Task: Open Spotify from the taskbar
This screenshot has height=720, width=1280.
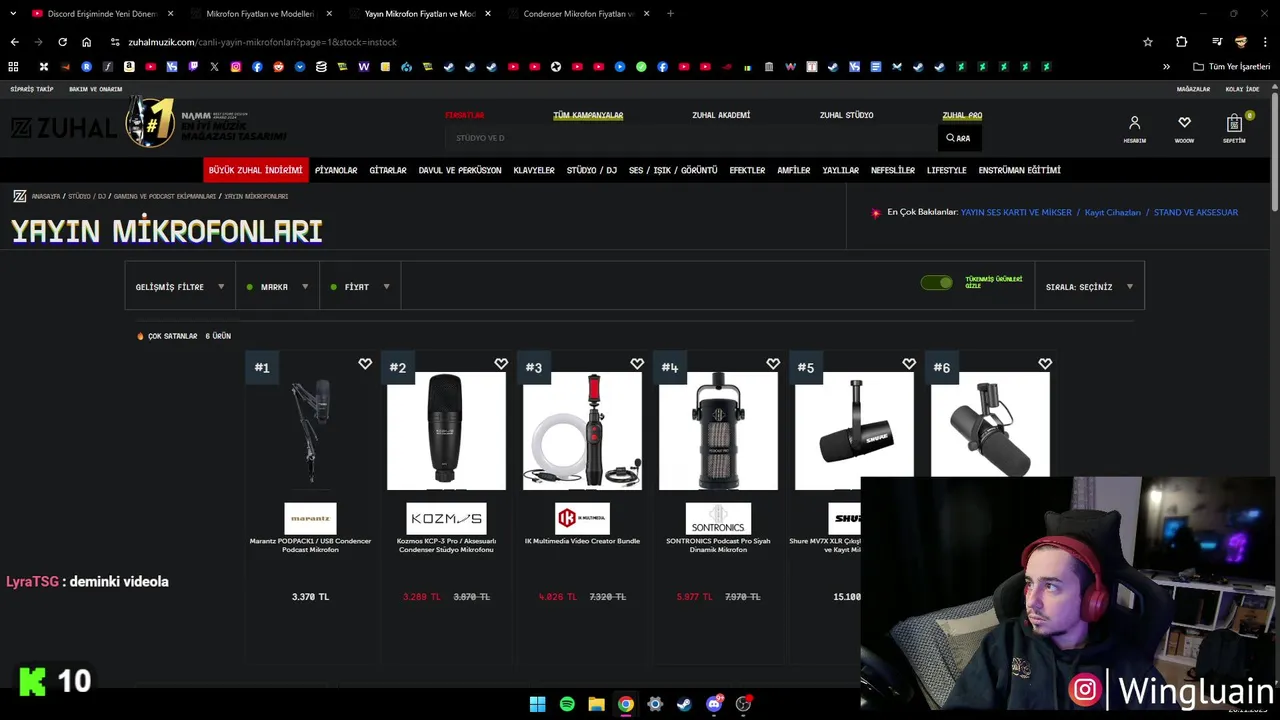Action: click(x=567, y=704)
